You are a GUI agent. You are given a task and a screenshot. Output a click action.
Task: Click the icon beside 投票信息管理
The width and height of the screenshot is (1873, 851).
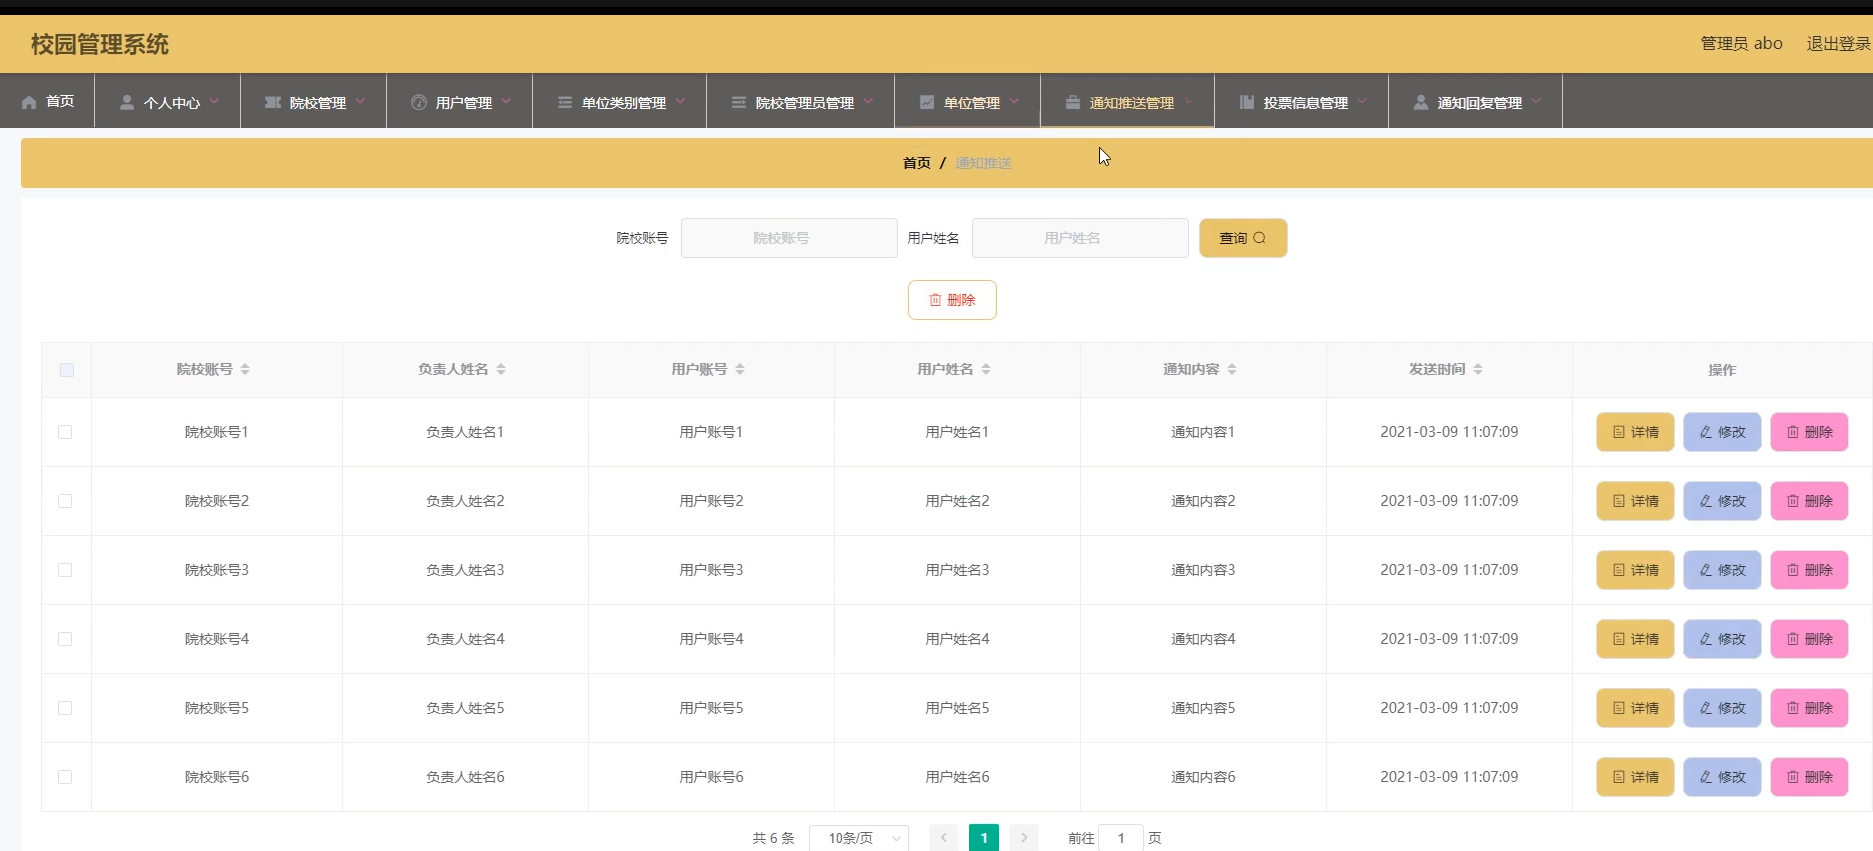1247,102
